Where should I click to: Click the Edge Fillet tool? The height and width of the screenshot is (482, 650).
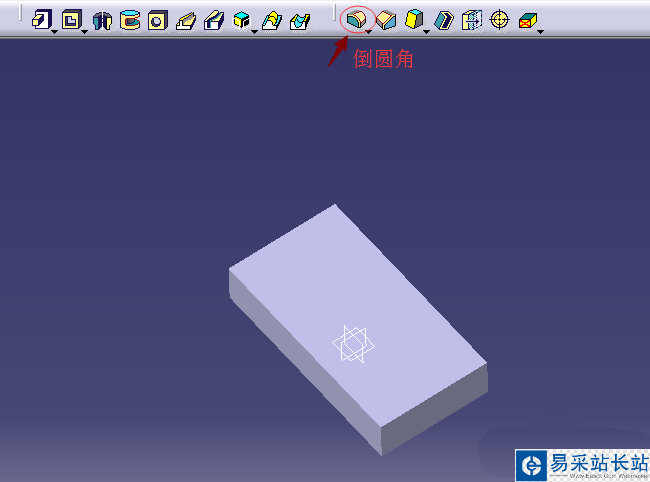pos(357,19)
